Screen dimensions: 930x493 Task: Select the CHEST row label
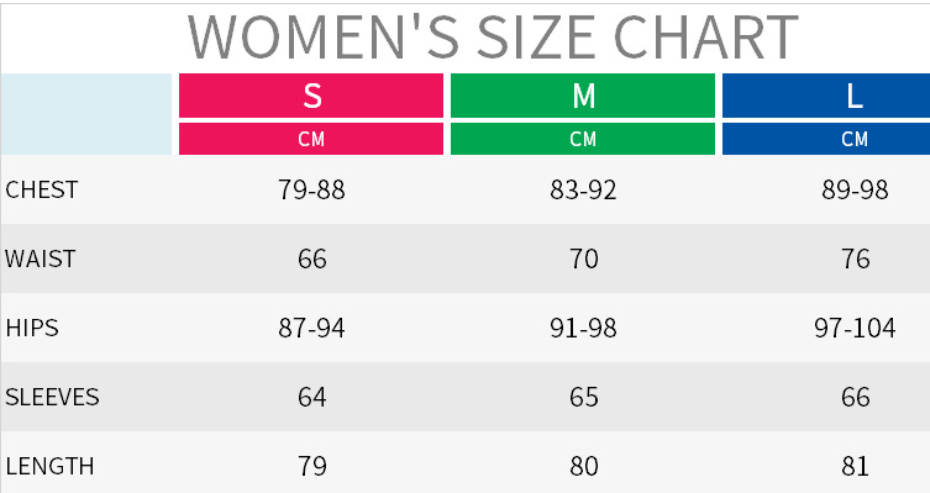tap(42, 189)
